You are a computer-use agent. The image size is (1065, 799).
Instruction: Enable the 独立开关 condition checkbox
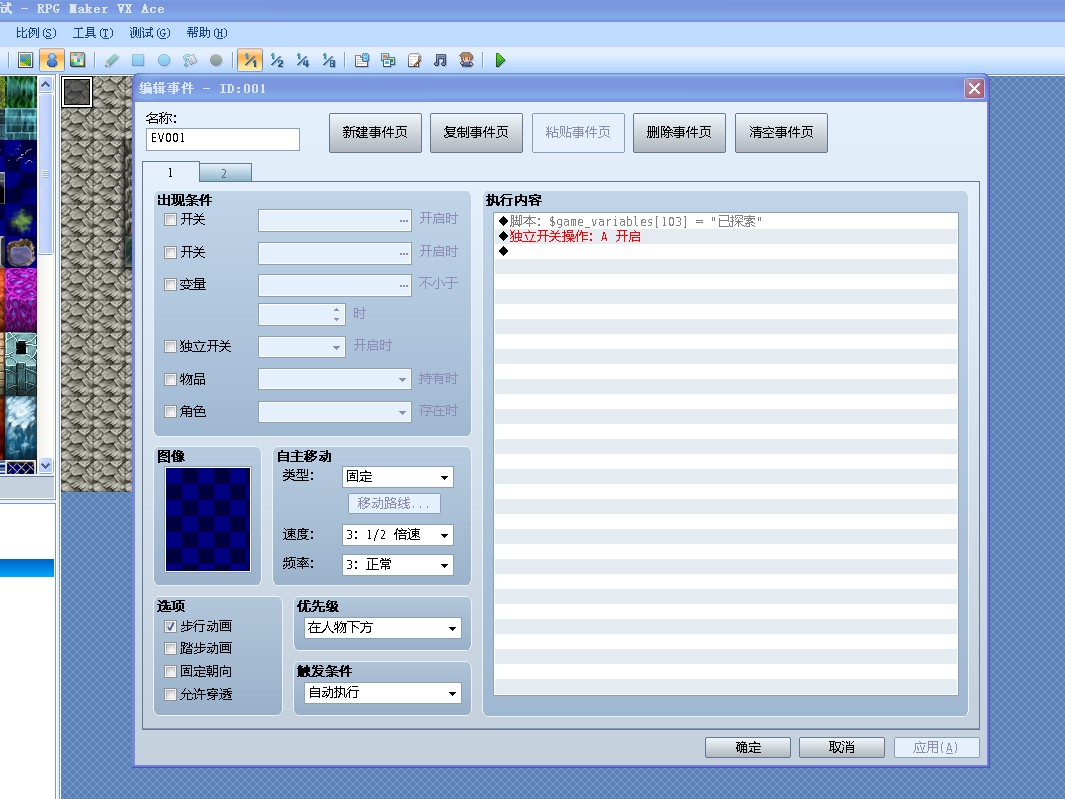(x=170, y=347)
